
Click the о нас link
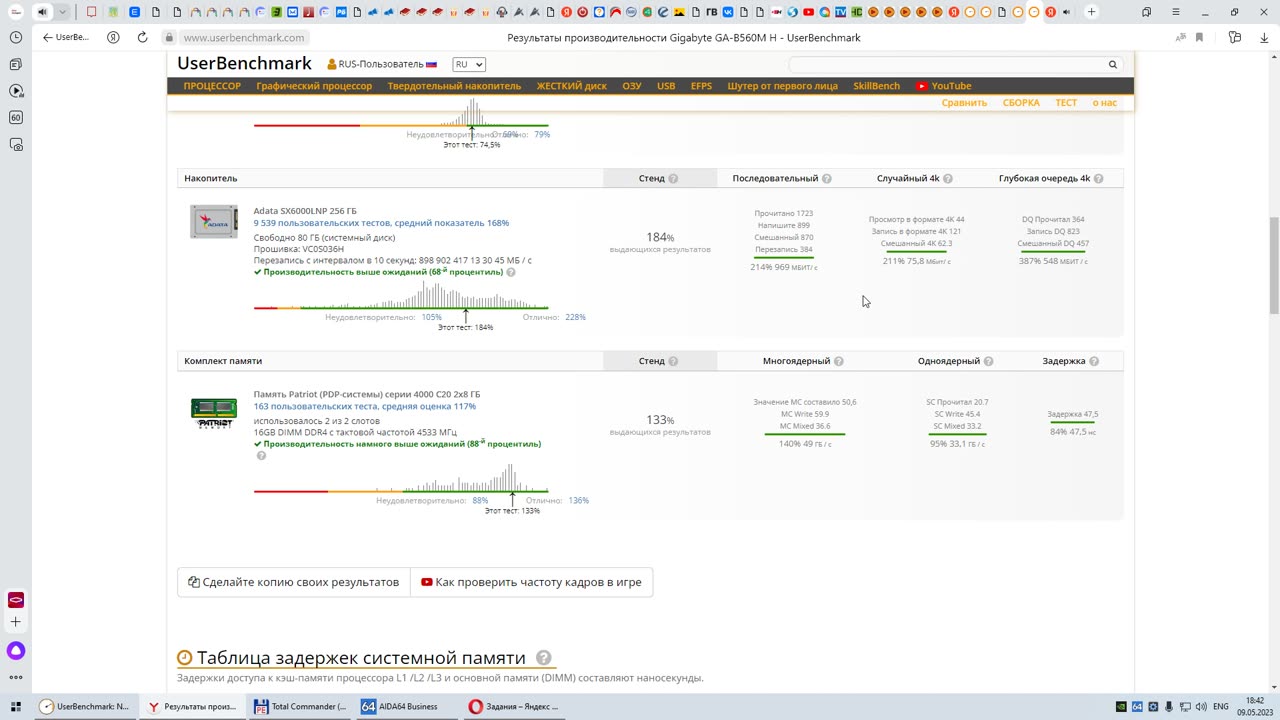1105,103
